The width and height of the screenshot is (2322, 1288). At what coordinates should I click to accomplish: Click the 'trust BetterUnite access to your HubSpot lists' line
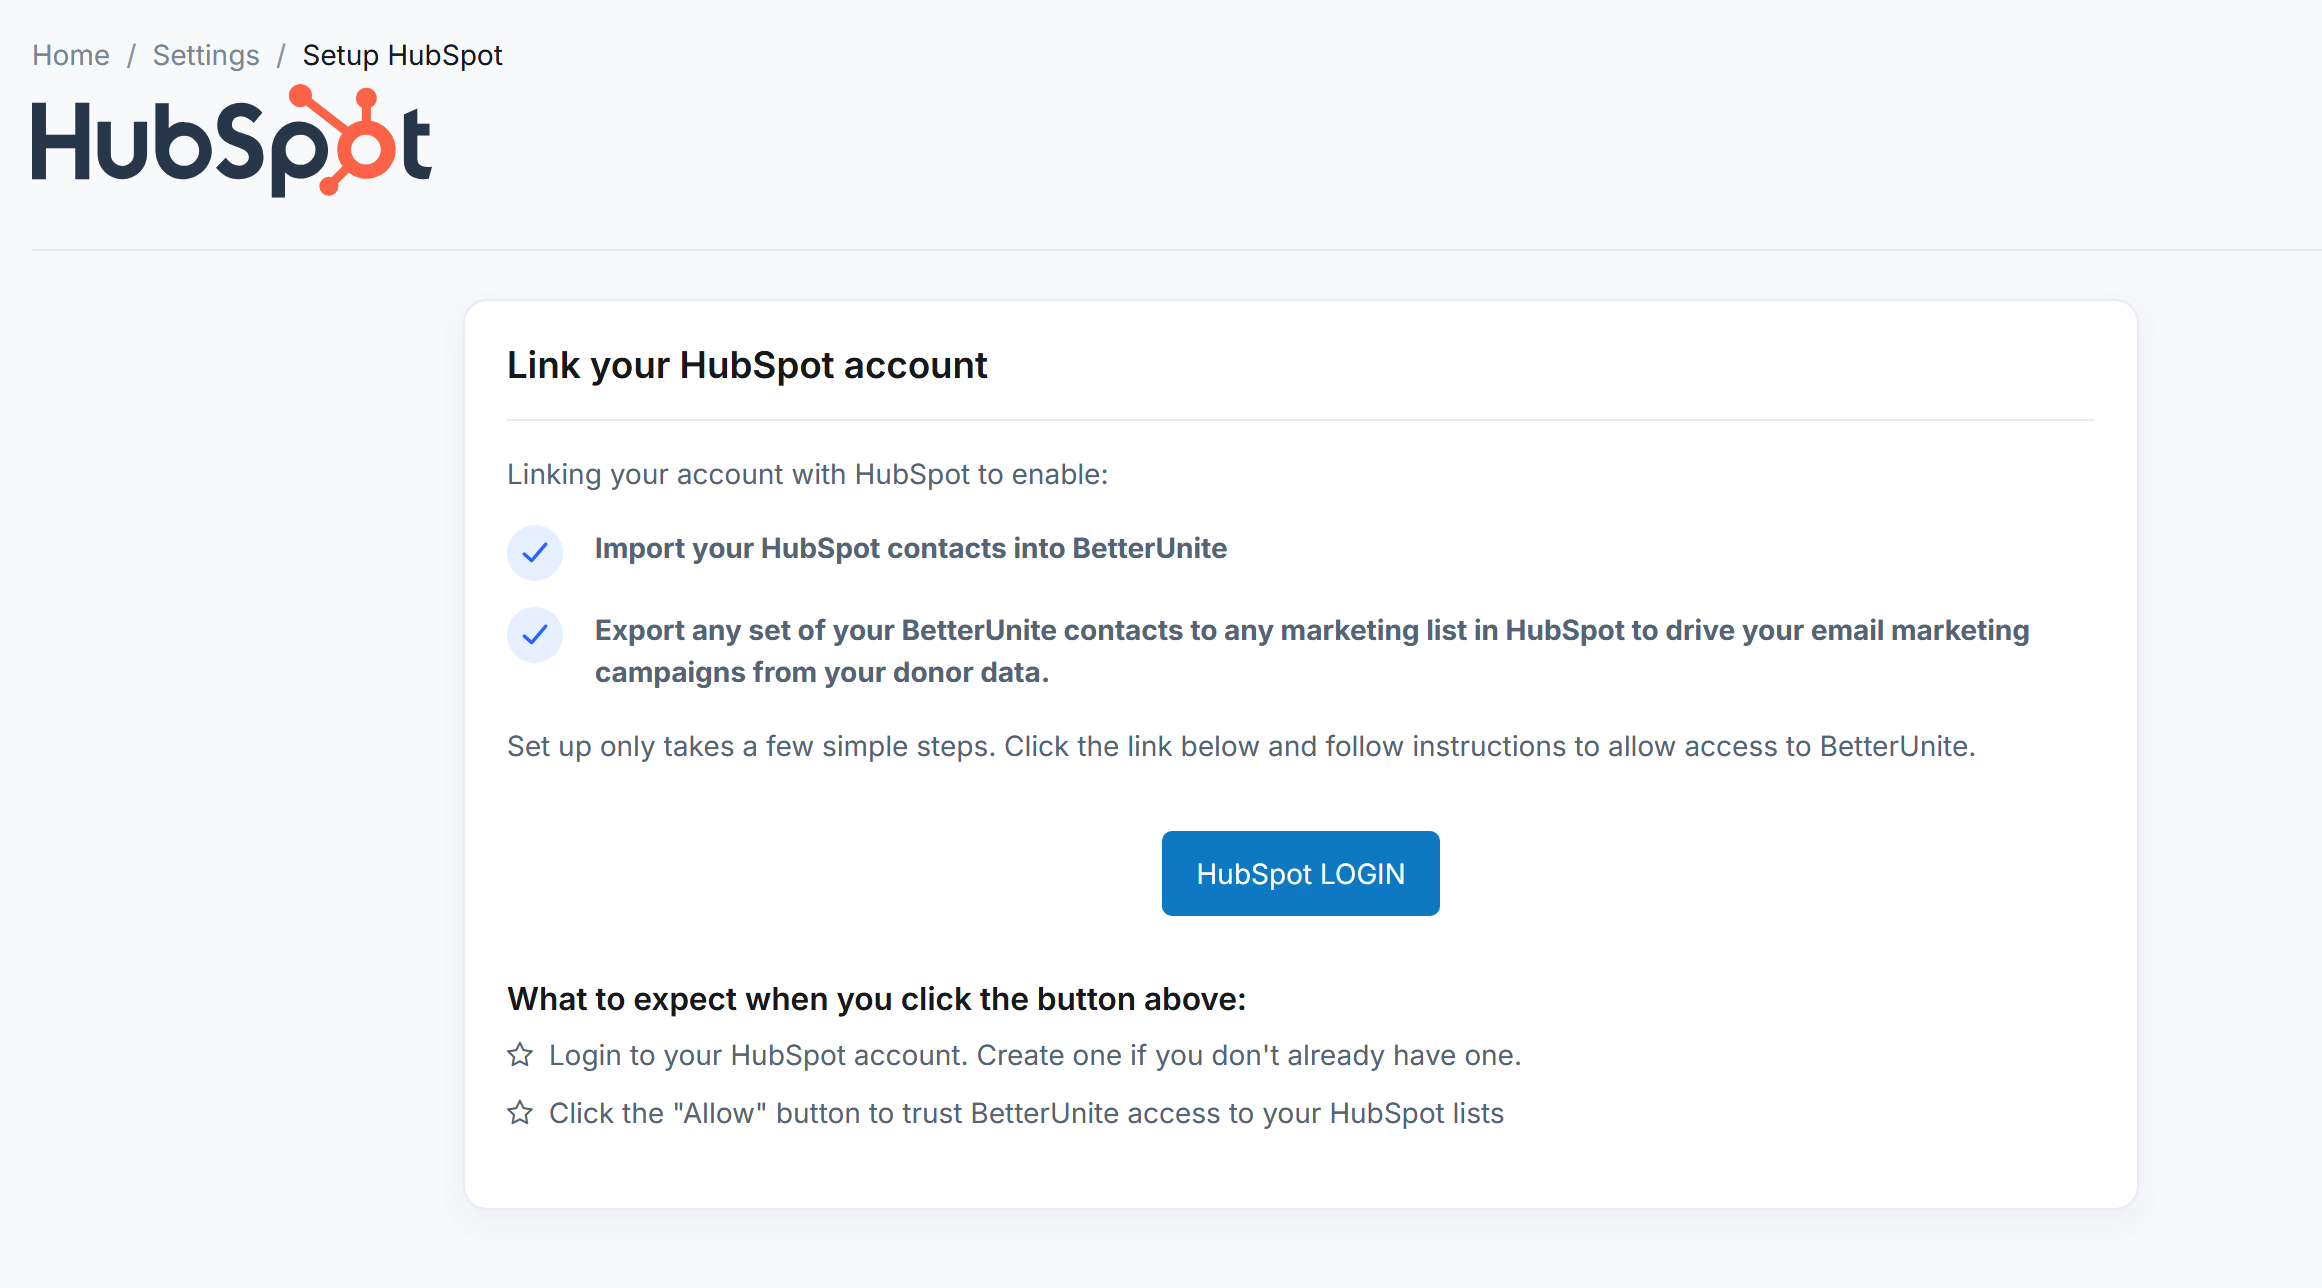1026,1113
